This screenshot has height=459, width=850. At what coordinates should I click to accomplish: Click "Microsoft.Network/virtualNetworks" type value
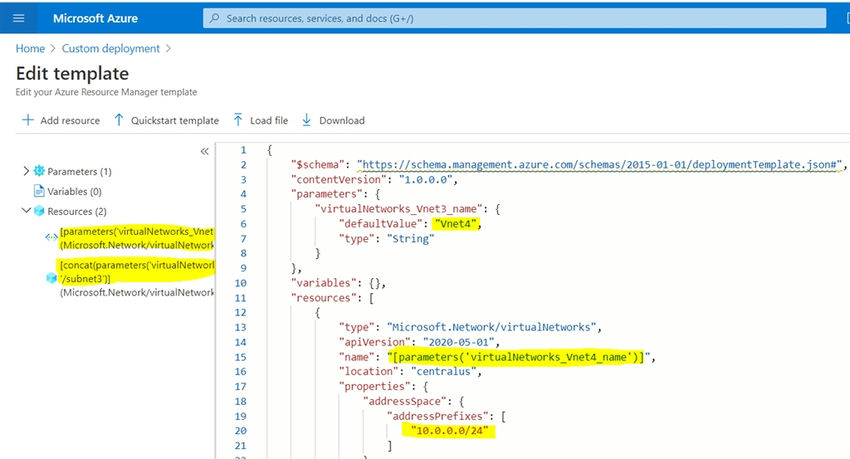[492, 327]
